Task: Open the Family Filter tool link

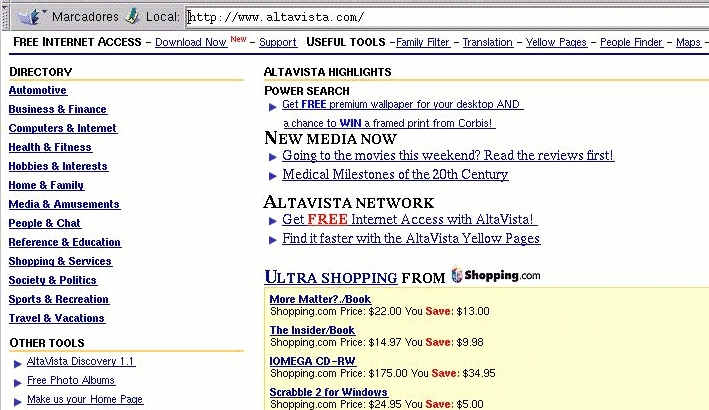Action: [x=423, y=42]
